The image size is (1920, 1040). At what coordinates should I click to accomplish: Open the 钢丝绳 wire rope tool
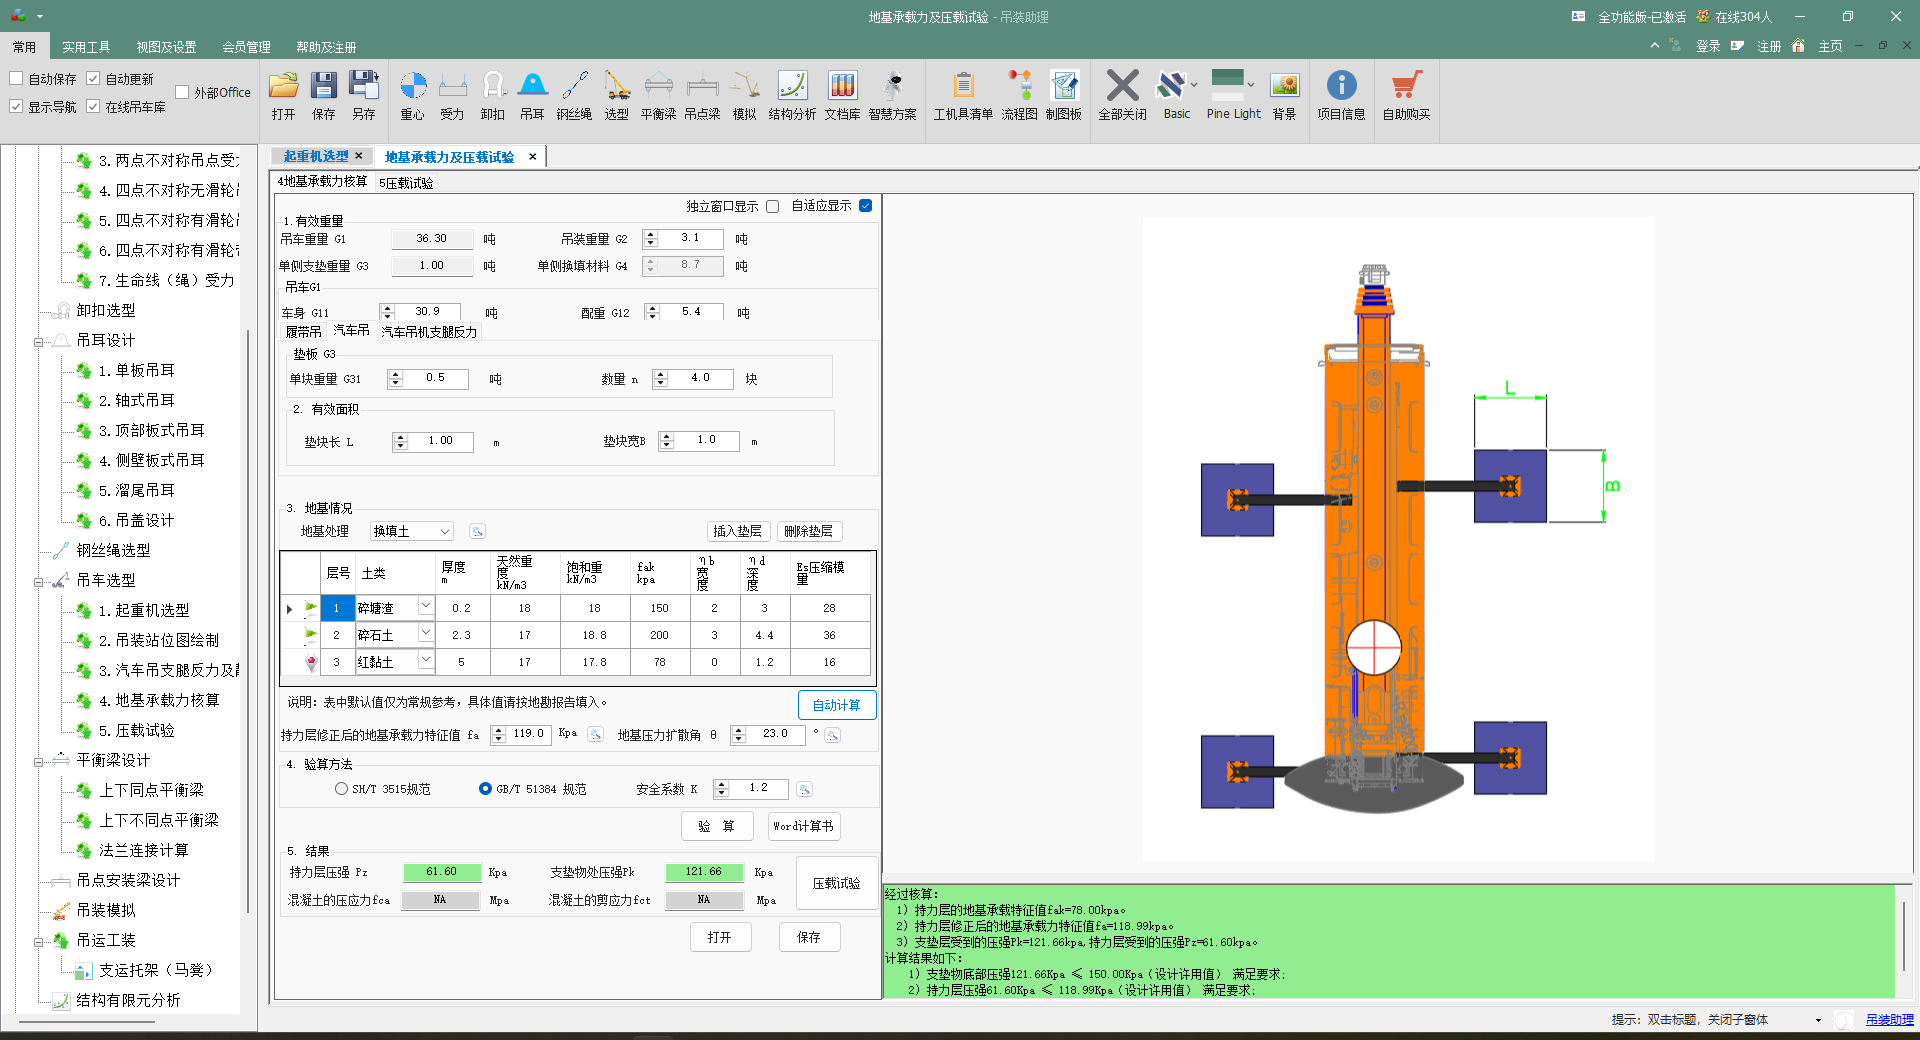(x=574, y=95)
